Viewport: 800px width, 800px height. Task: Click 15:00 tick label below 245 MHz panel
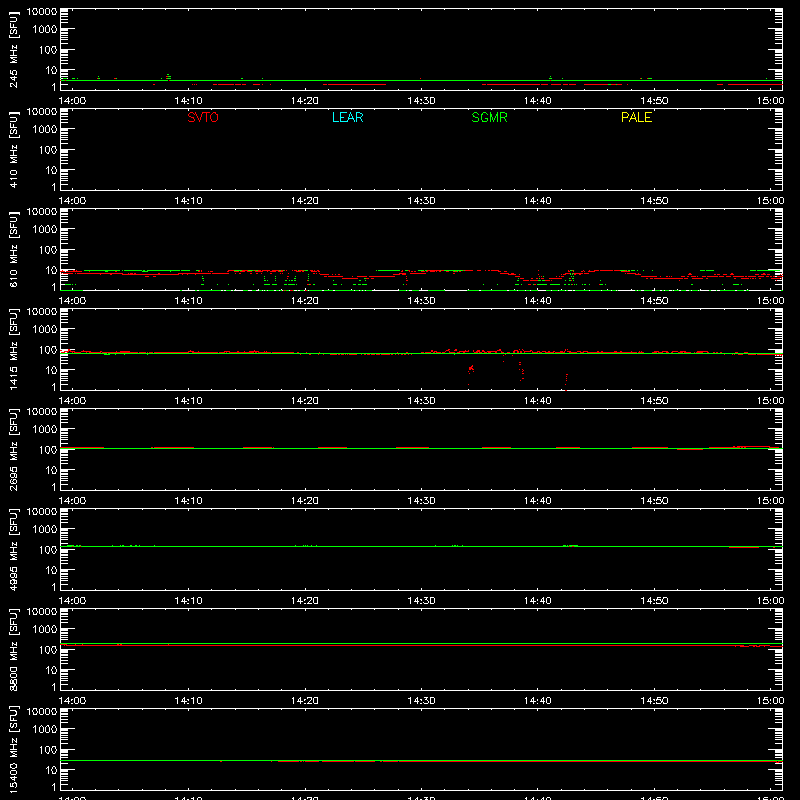point(770,101)
